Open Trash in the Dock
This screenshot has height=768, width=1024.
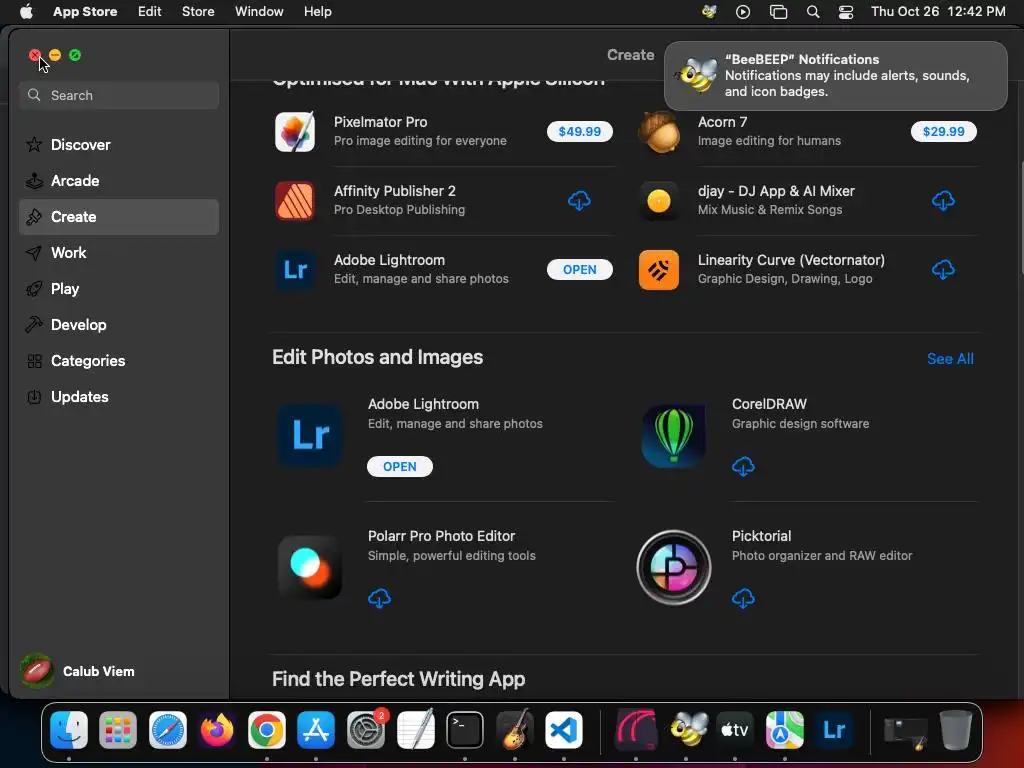(955, 729)
